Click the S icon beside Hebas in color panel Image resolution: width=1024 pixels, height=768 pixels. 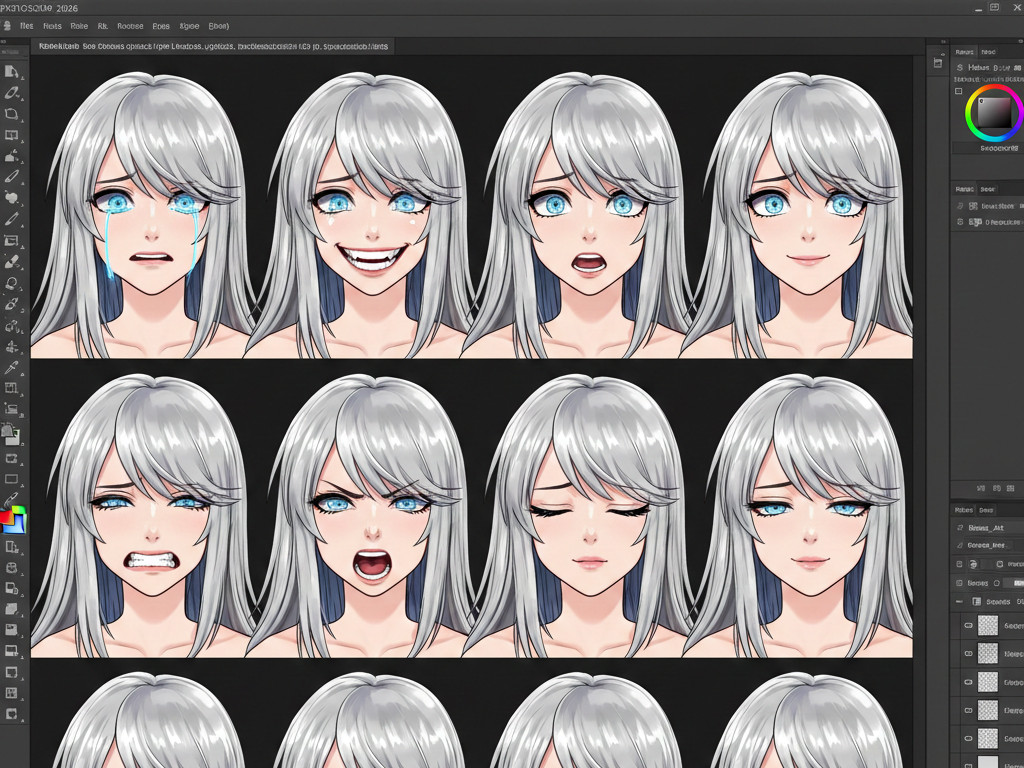960,67
